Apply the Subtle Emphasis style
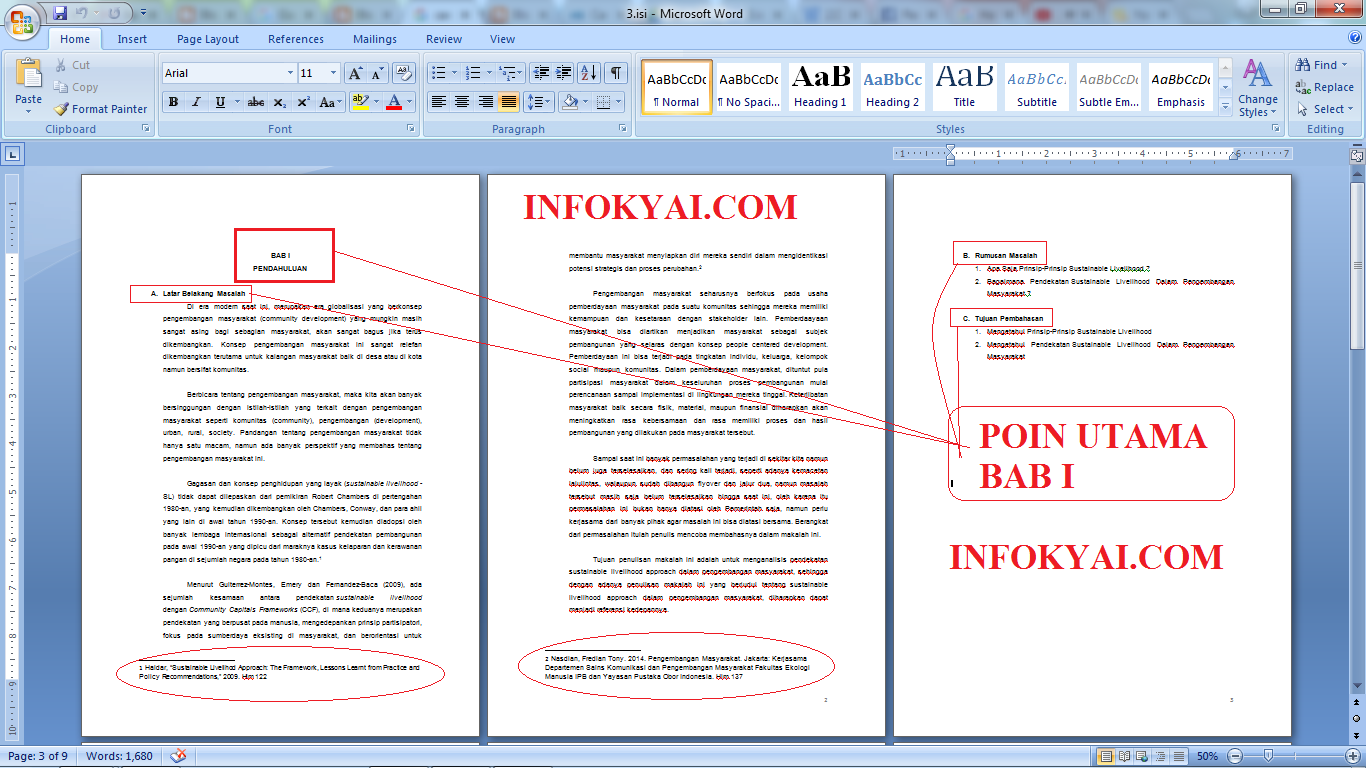This screenshot has height=768, width=1368. pos(1109,87)
